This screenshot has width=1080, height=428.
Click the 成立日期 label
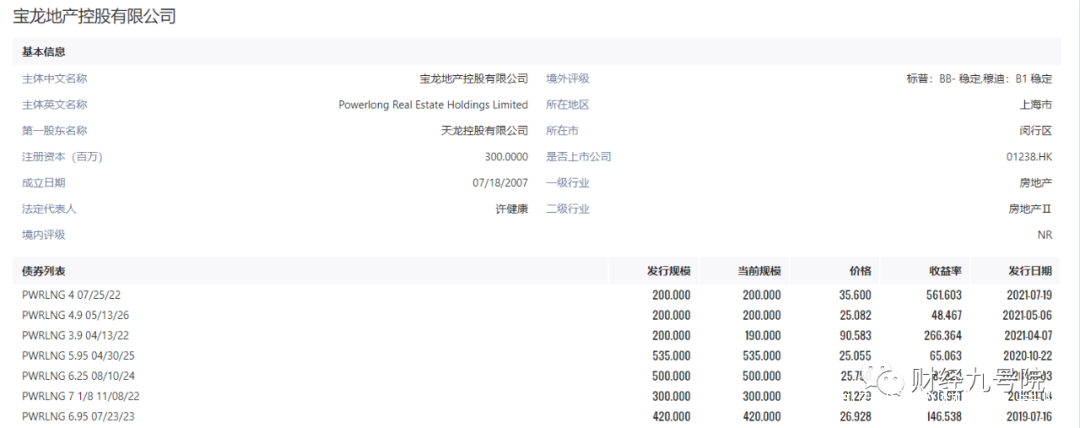click(x=44, y=183)
